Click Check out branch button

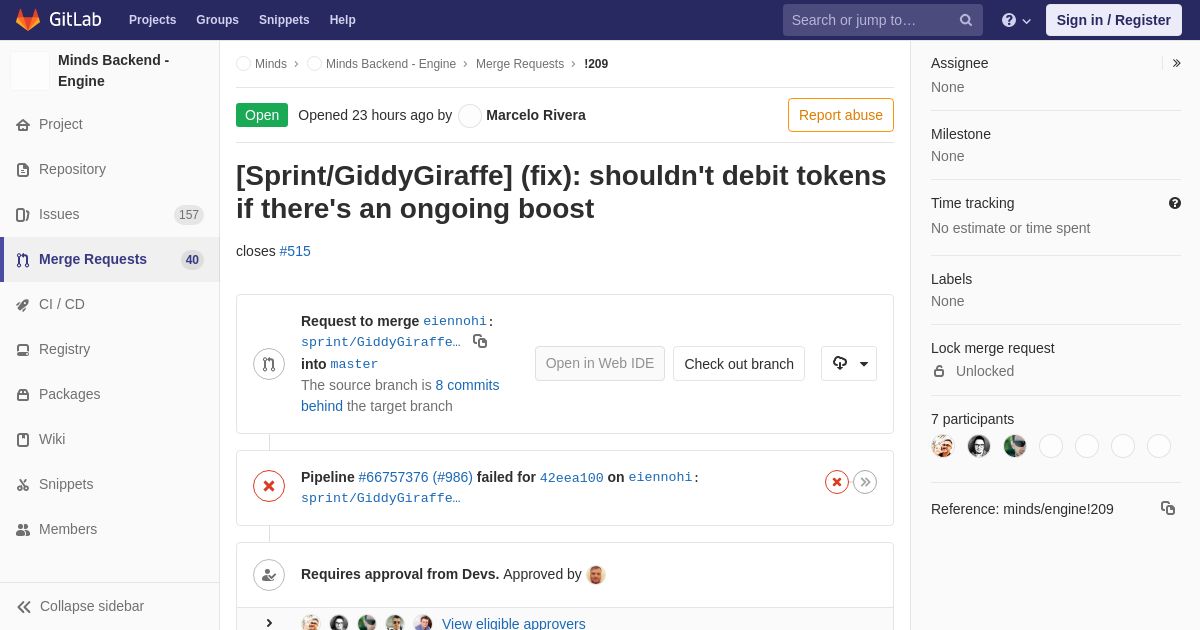click(x=739, y=364)
